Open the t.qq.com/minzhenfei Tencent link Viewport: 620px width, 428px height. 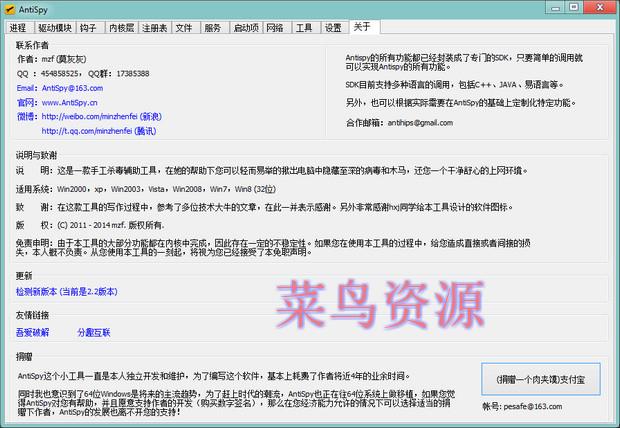click(x=99, y=131)
